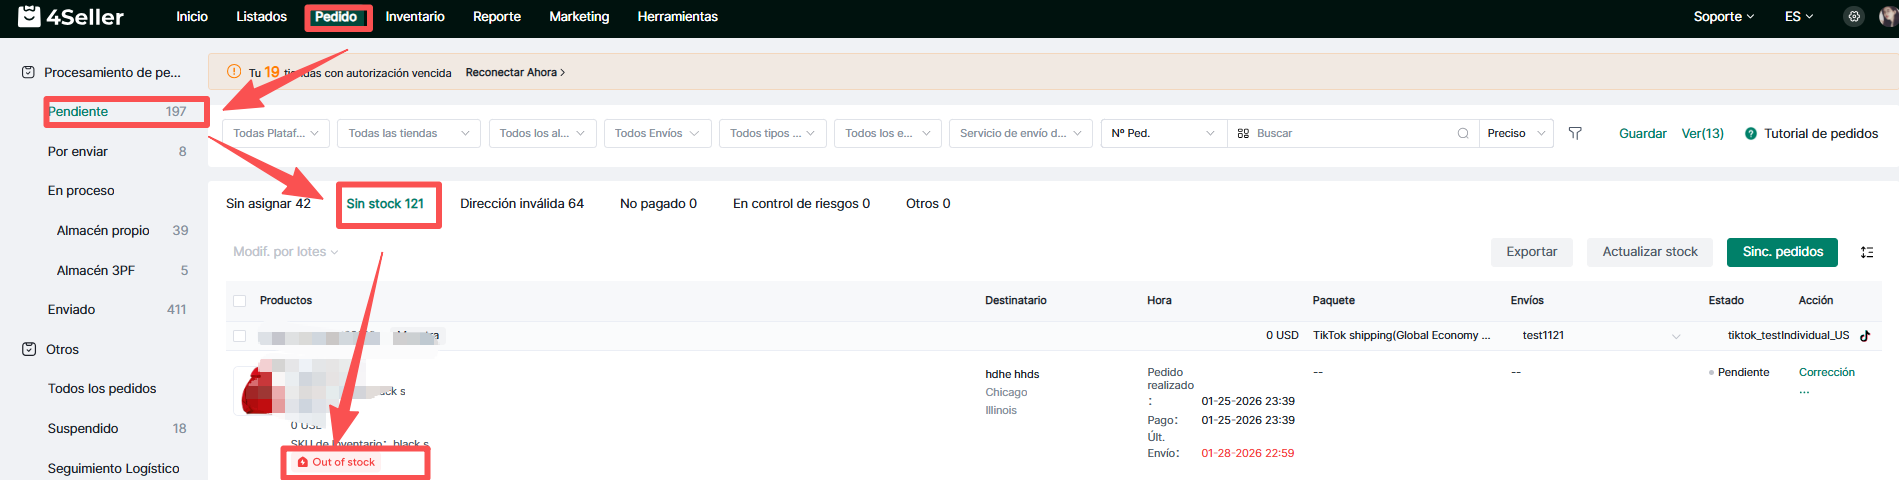Click the user avatar in top bar
Image resolution: width=1899 pixels, height=480 pixels.
(x=1888, y=17)
